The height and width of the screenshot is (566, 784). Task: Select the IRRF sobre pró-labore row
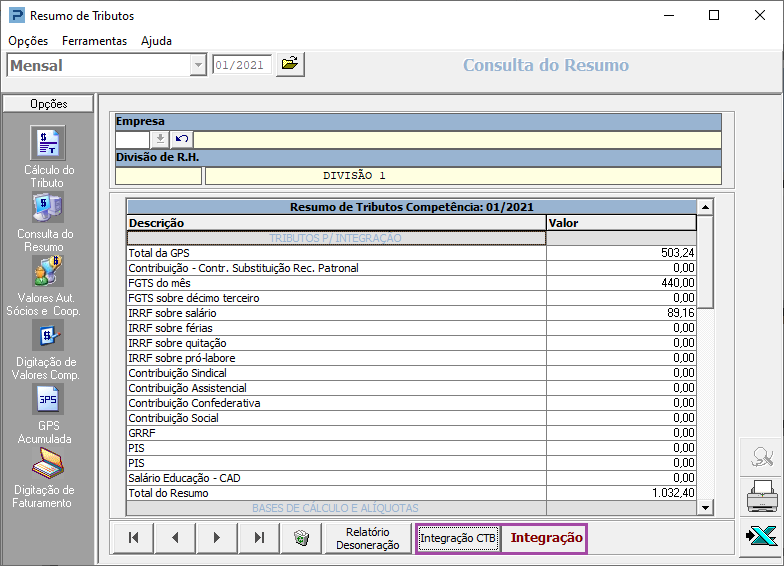411,358
